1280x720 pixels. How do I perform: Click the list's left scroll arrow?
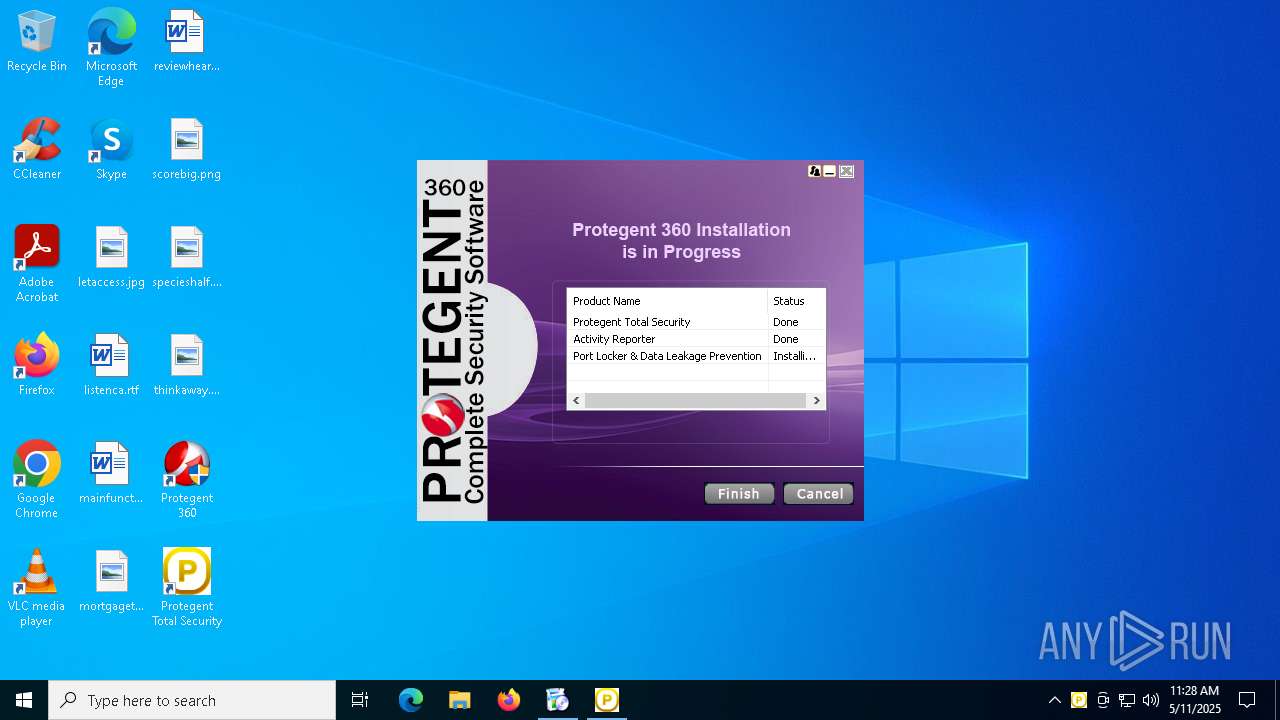(x=576, y=400)
